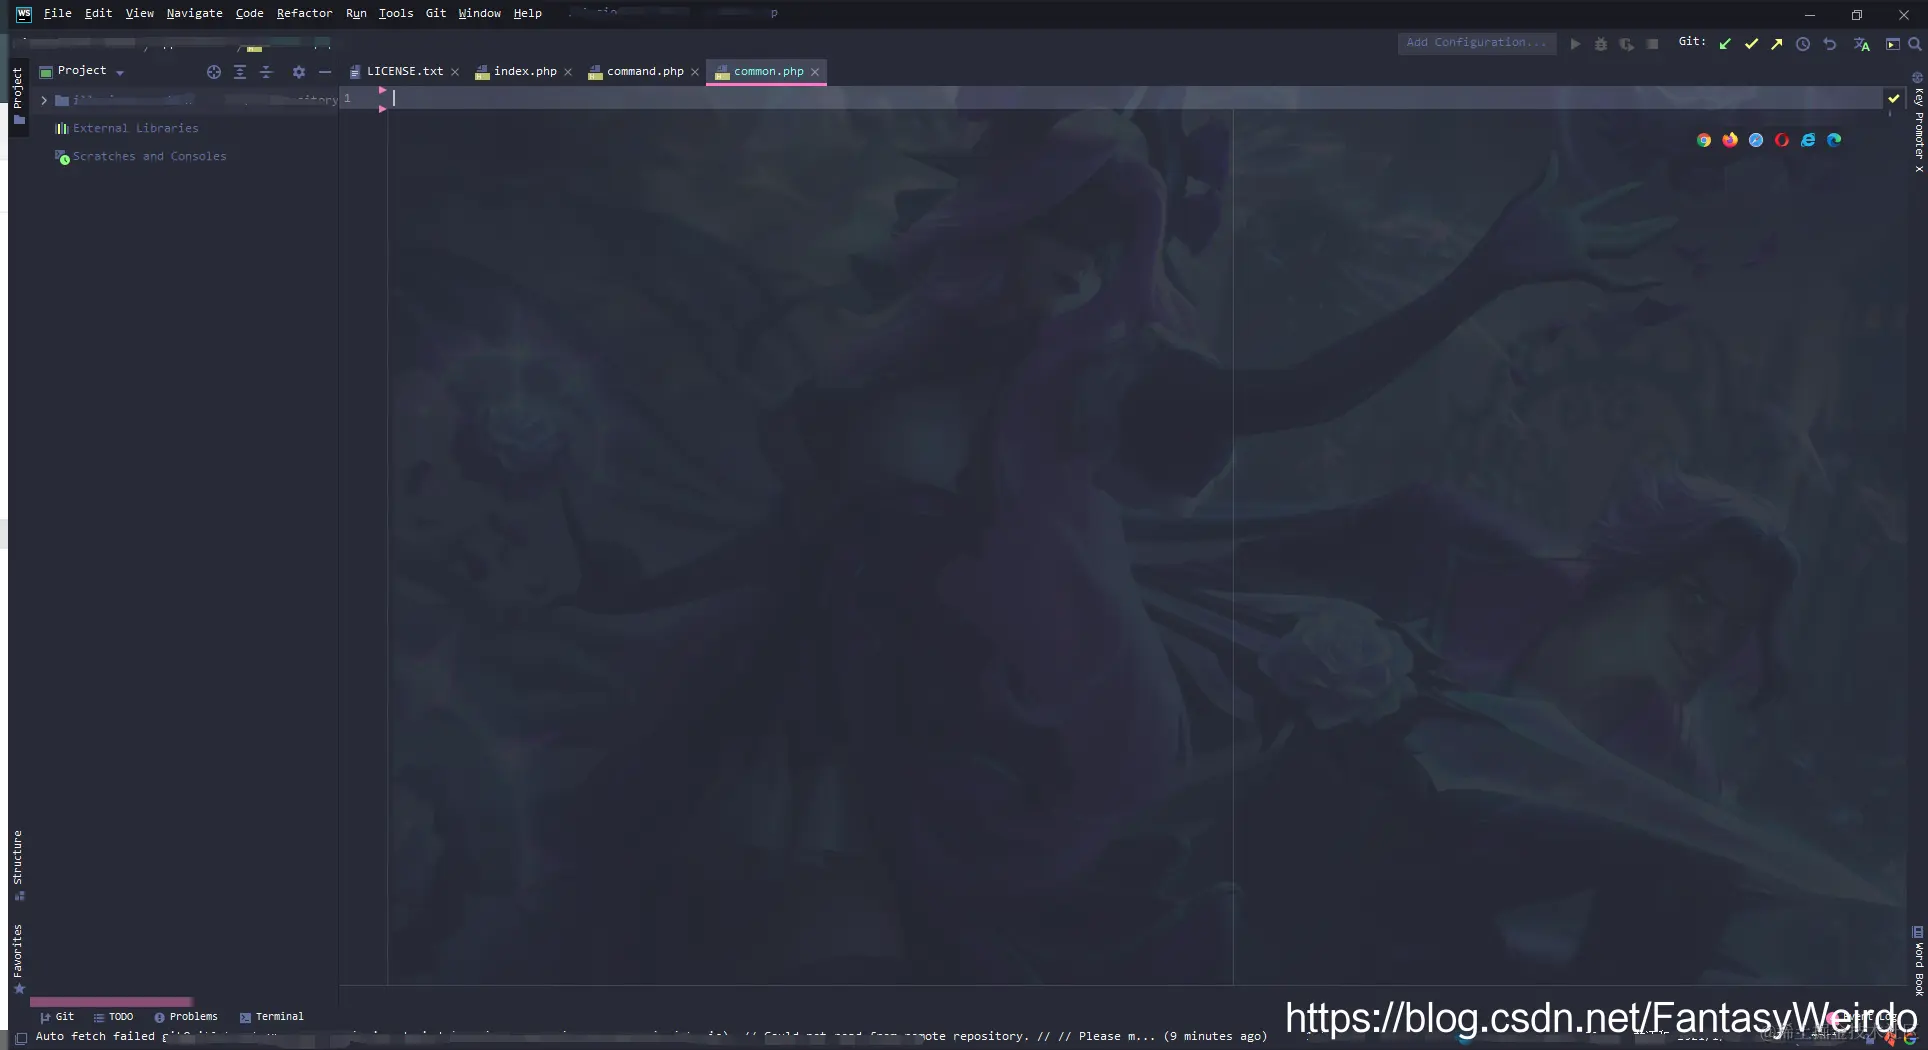Close the common.php tab
The height and width of the screenshot is (1050, 1928).
pyautogui.click(x=815, y=72)
